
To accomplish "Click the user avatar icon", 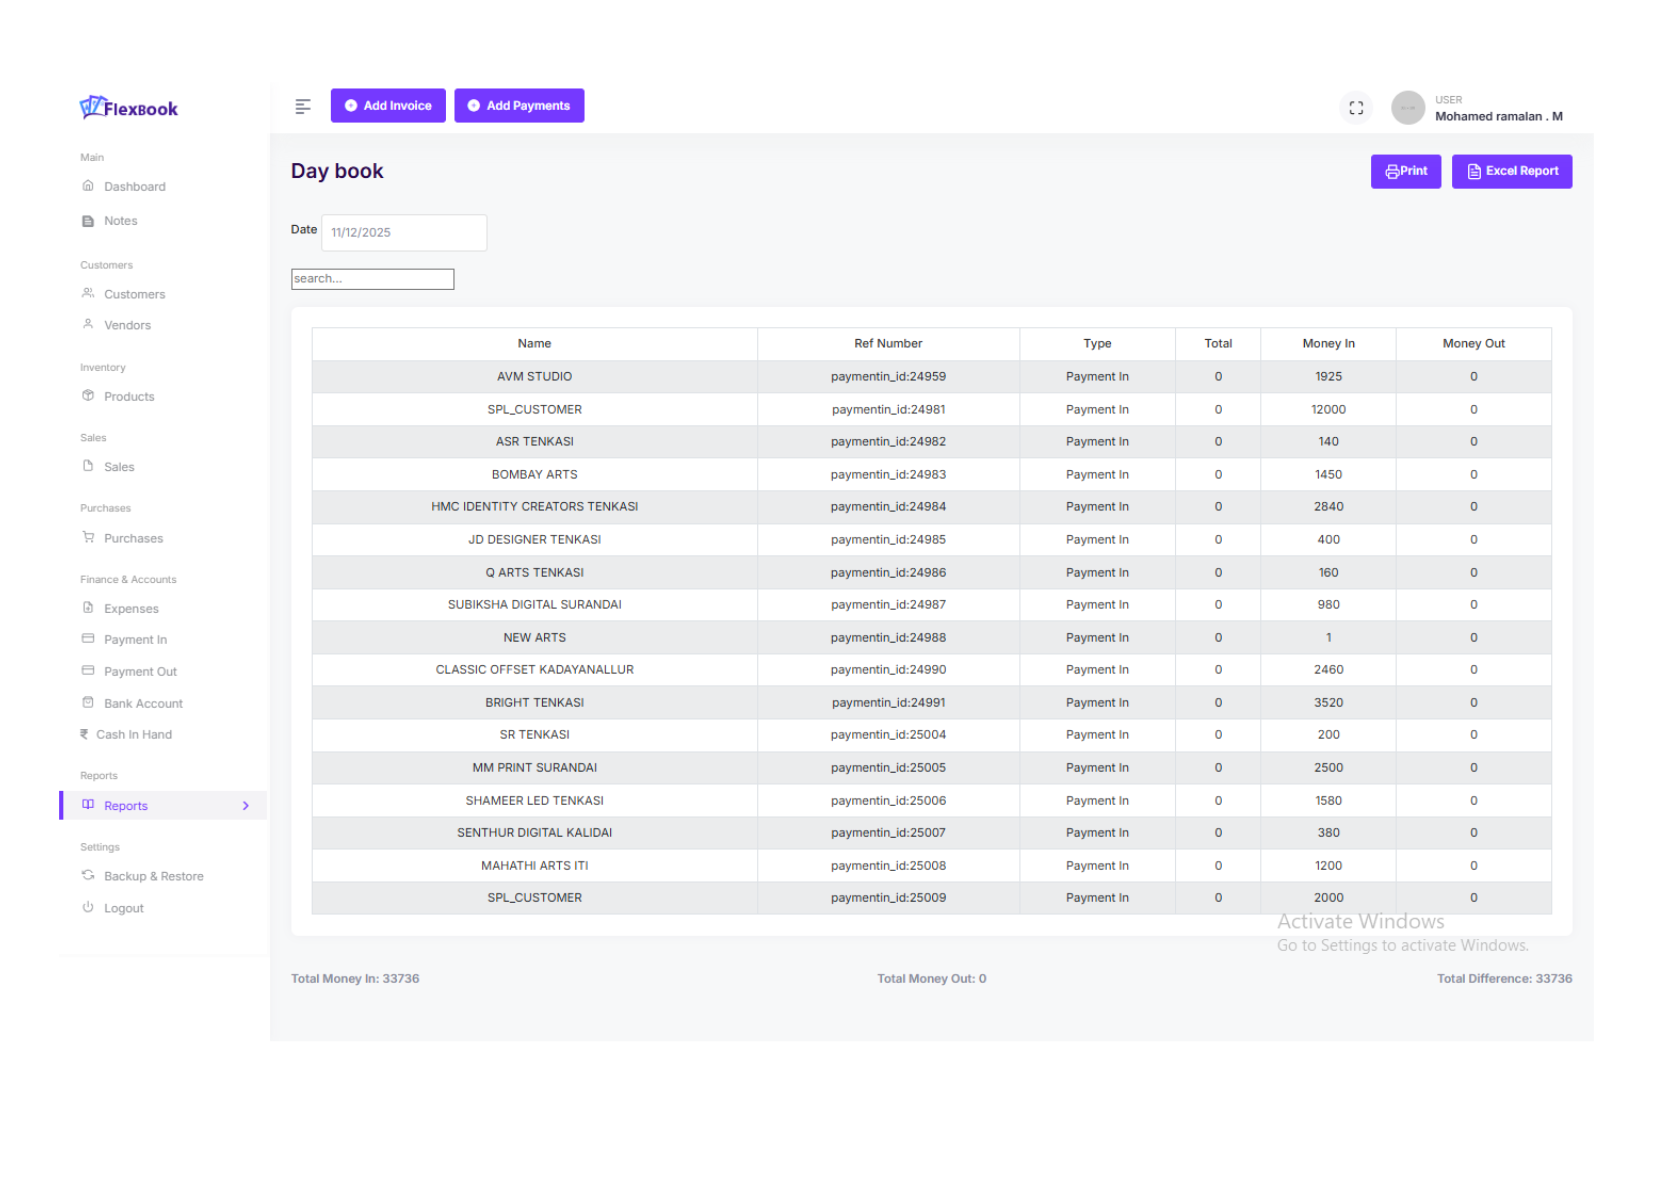I will [x=1407, y=108].
